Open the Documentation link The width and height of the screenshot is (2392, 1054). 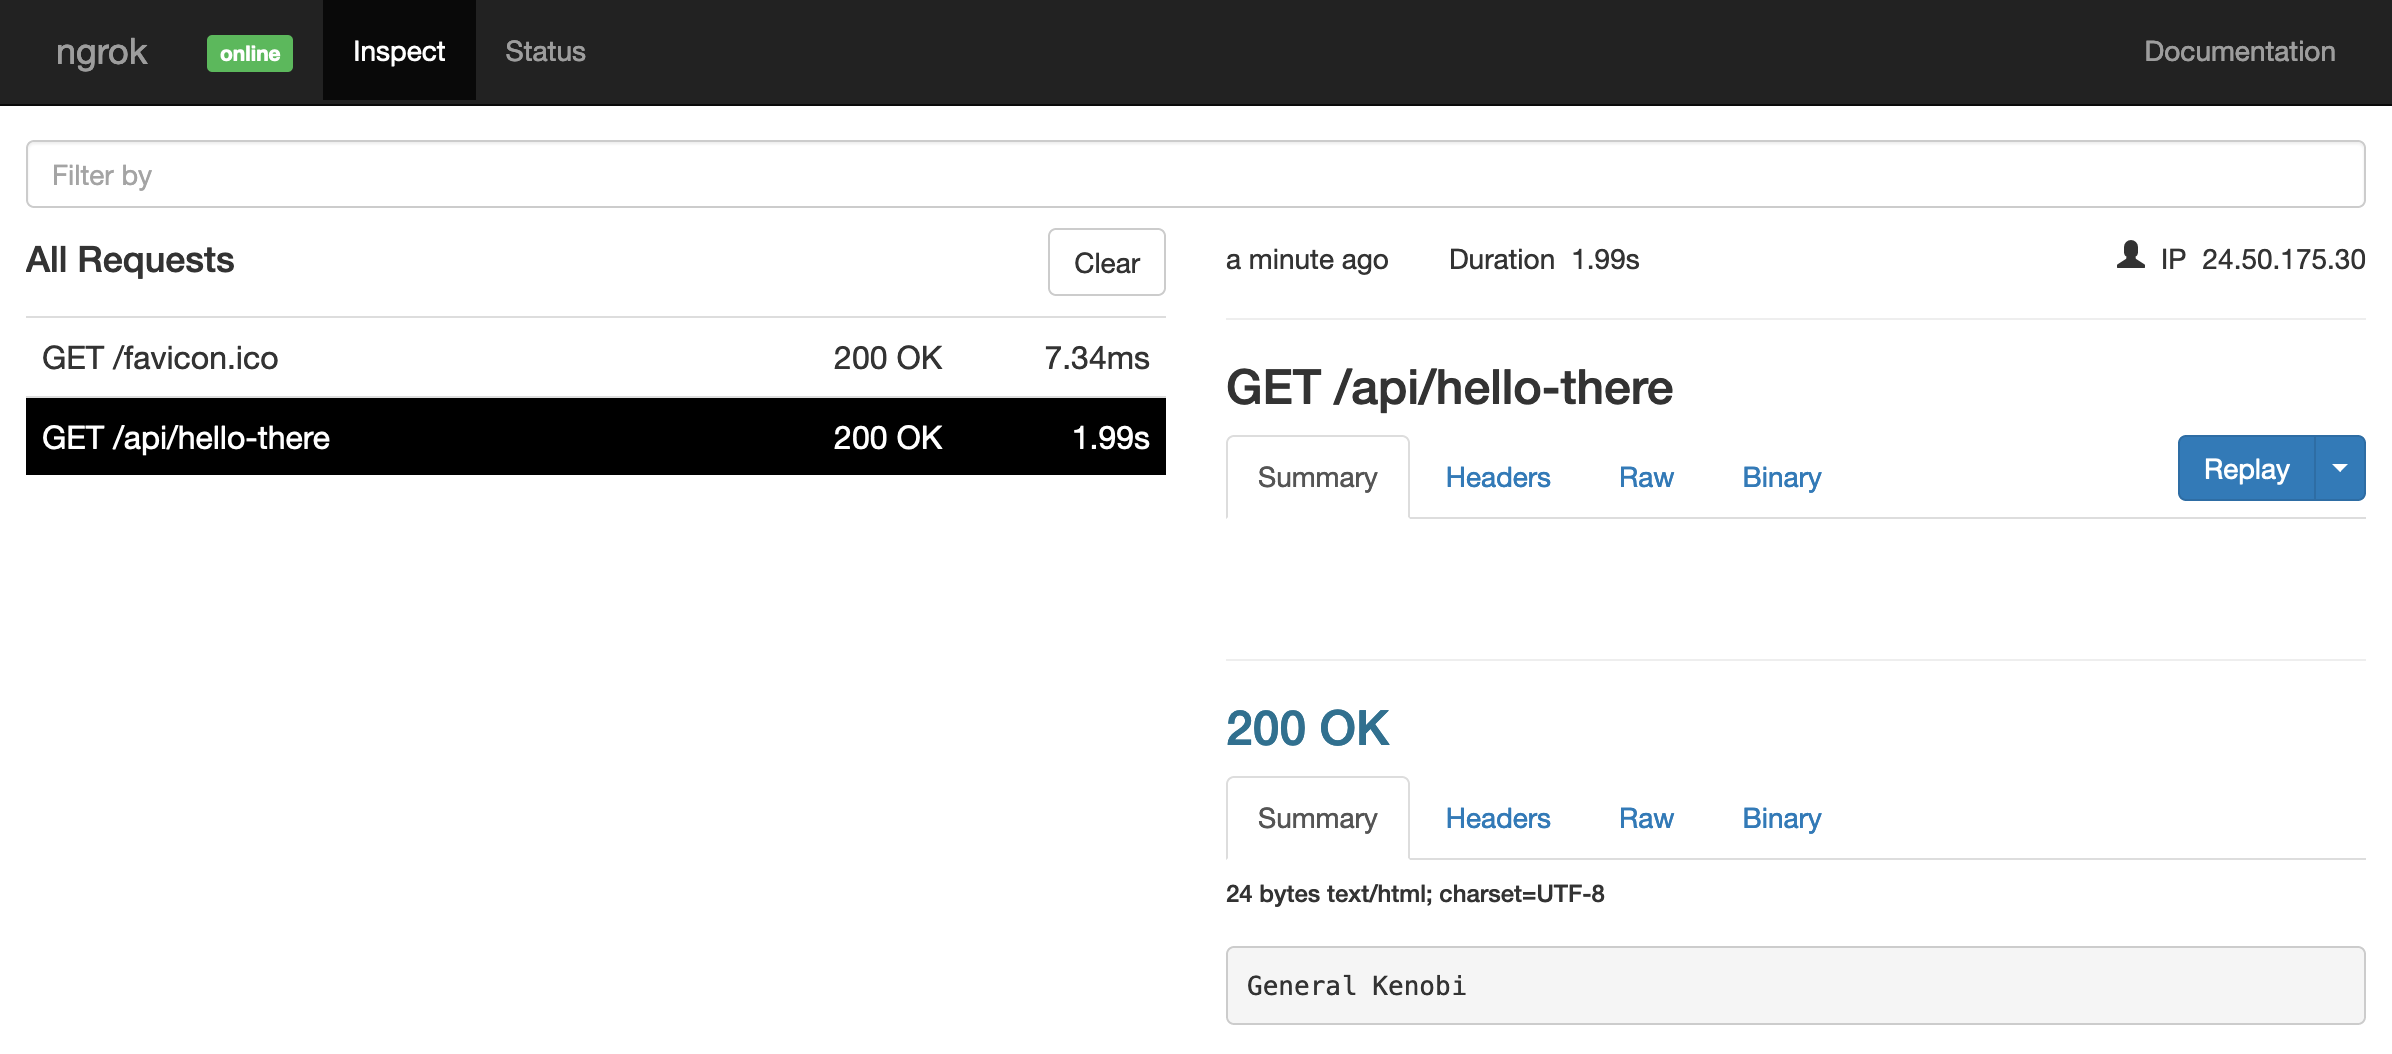pos(2239,52)
